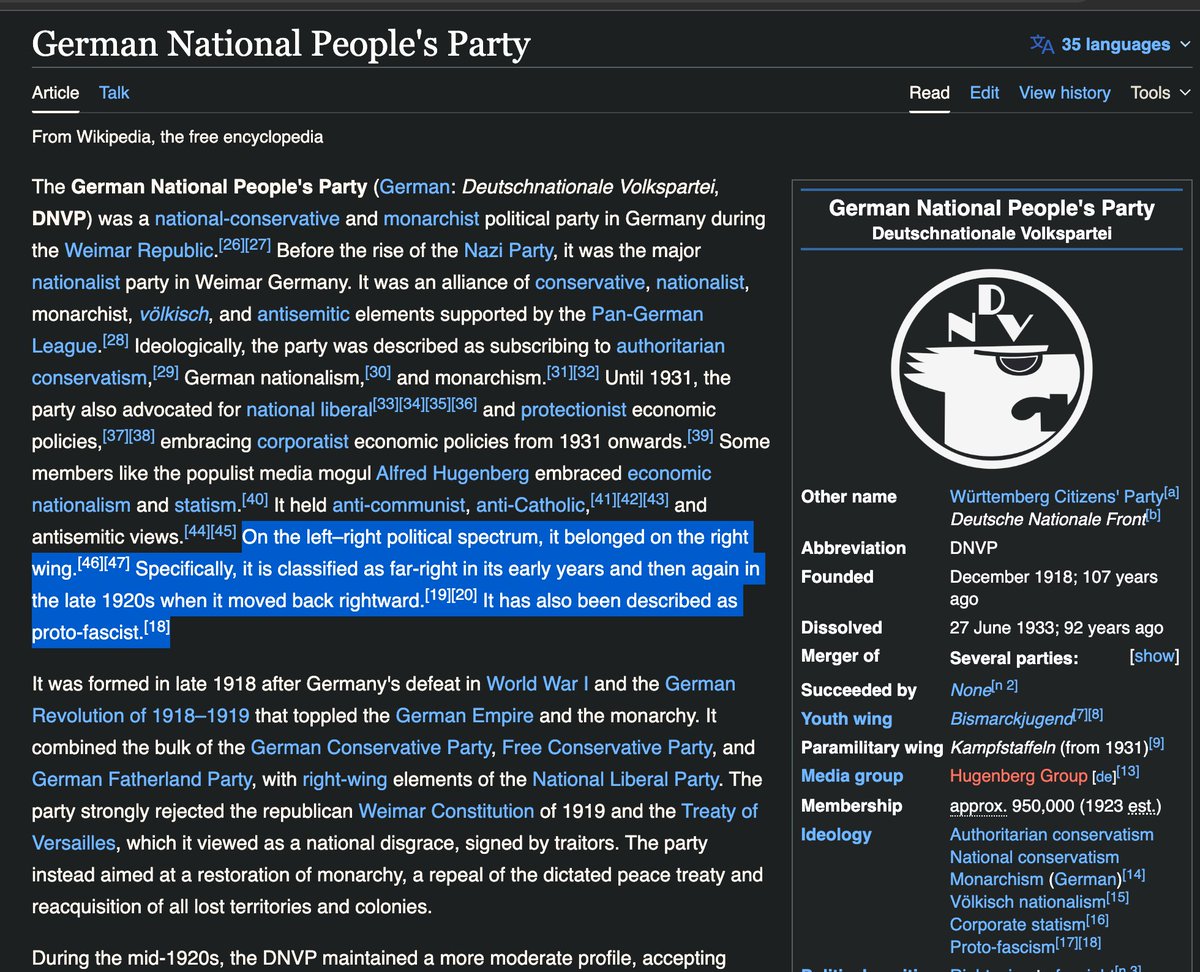This screenshot has height=972, width=1200.
Task: Follow the national-conservative link
Action: (x=247, y=218)
